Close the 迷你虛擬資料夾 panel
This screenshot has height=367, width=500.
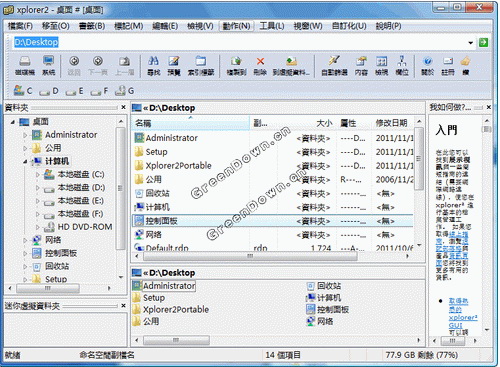123,305
